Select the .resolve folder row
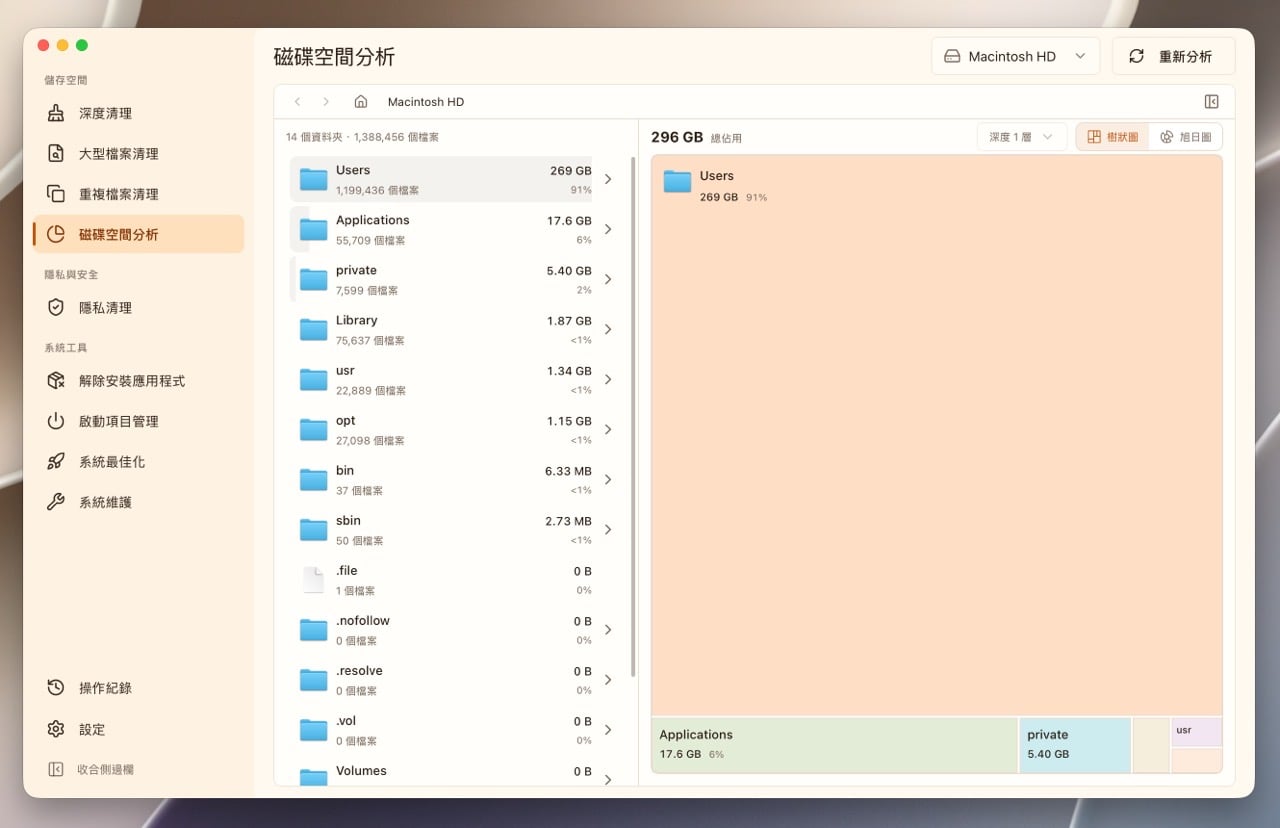1280x828 pixels. [456, 680]
